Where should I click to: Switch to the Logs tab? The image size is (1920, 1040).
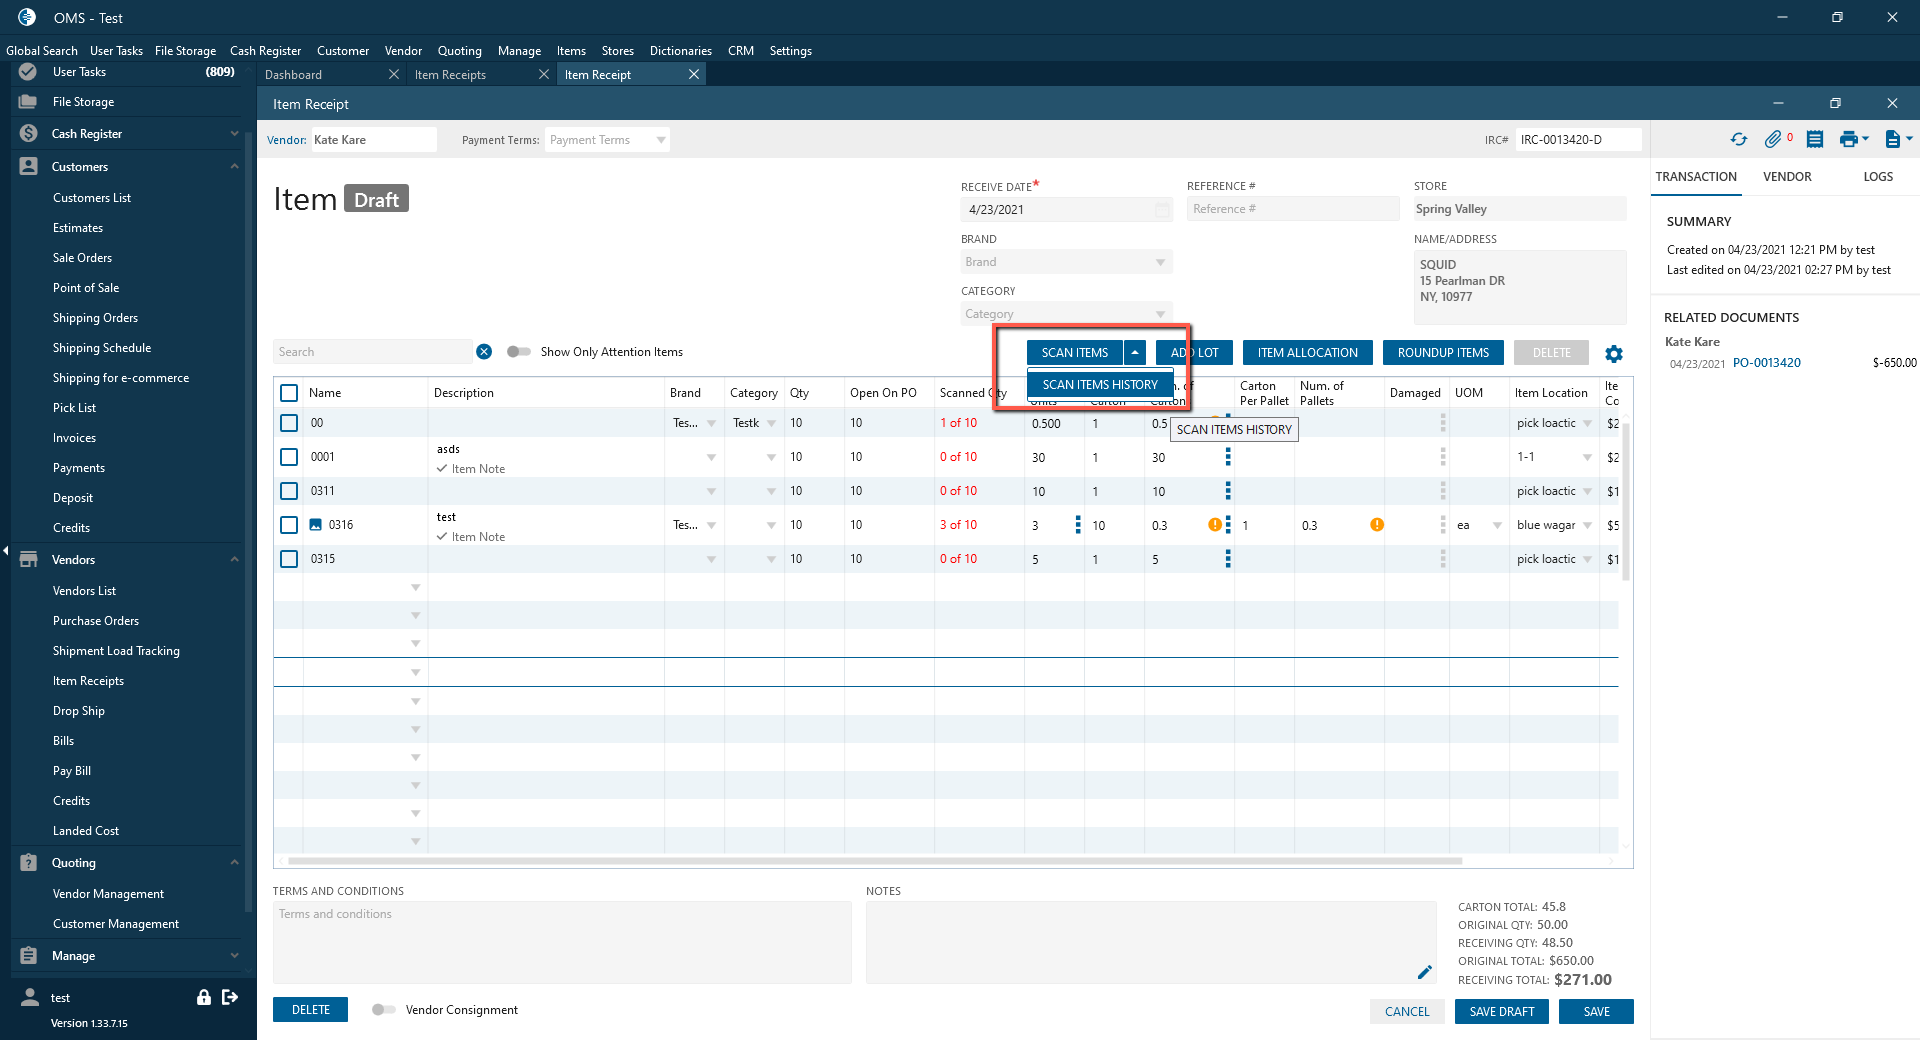pos(1877,177)
